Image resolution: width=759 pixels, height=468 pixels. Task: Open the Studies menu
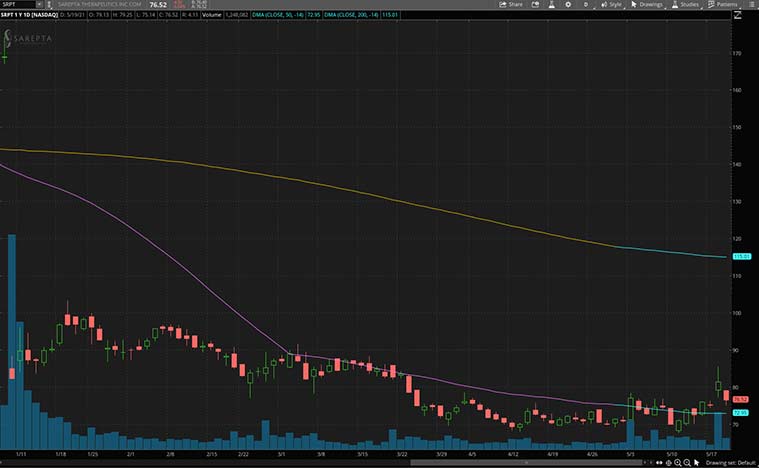[x=686, y=5]
